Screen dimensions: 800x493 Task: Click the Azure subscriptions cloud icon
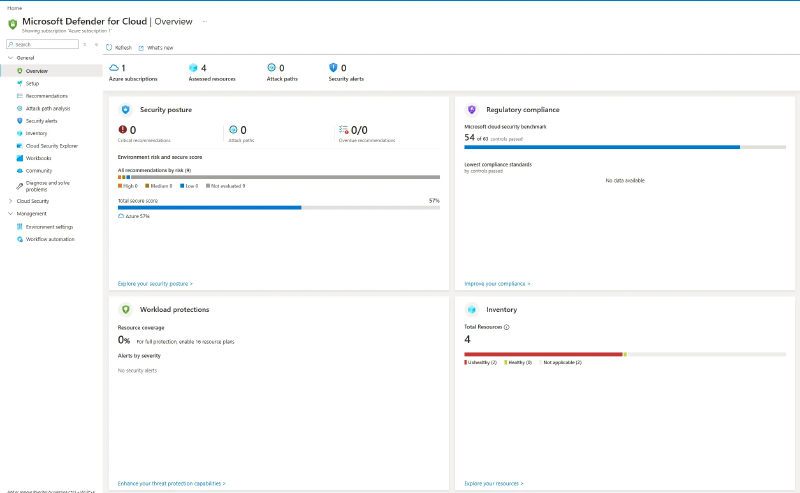point(114,67)
